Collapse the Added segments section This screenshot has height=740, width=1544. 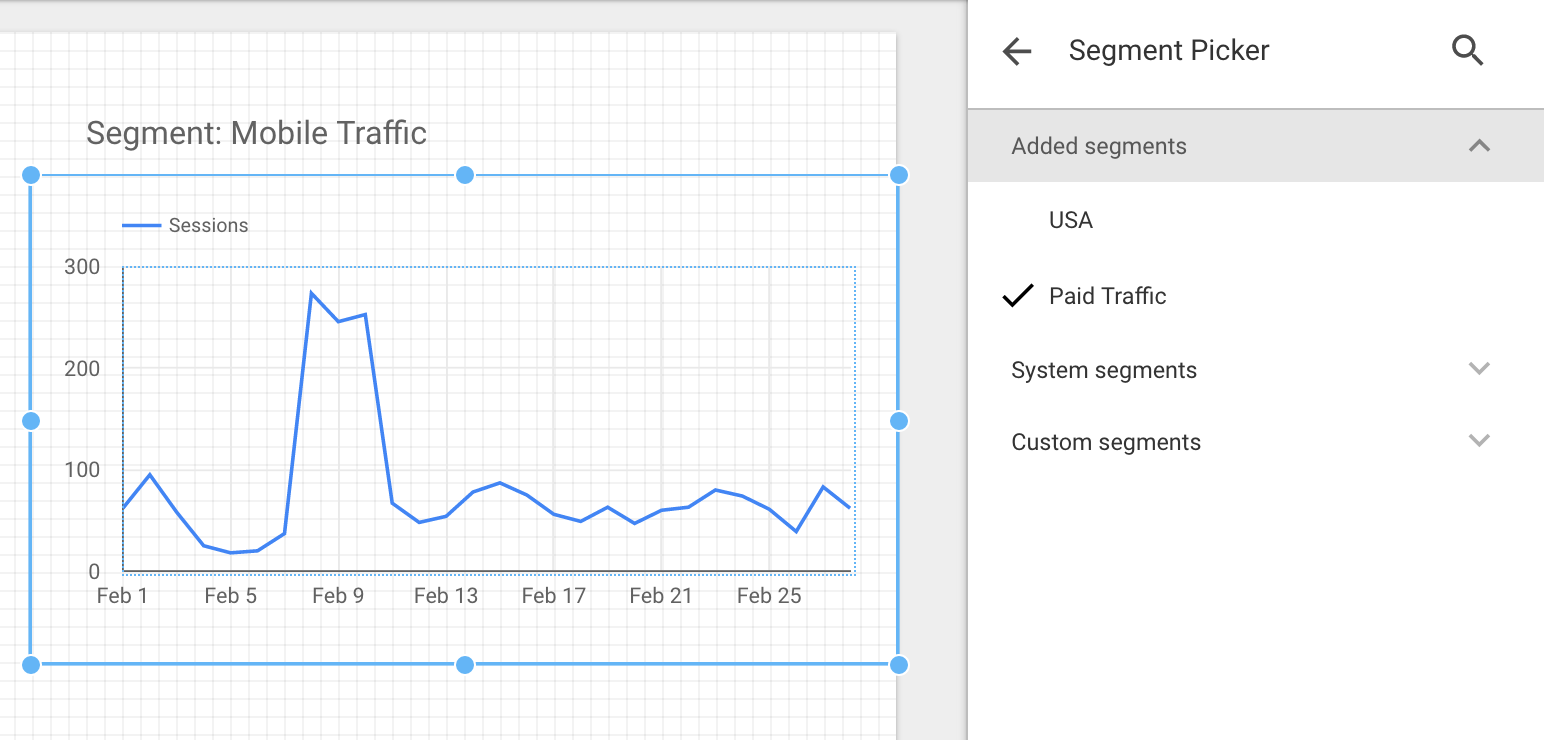click(1479, 146)
